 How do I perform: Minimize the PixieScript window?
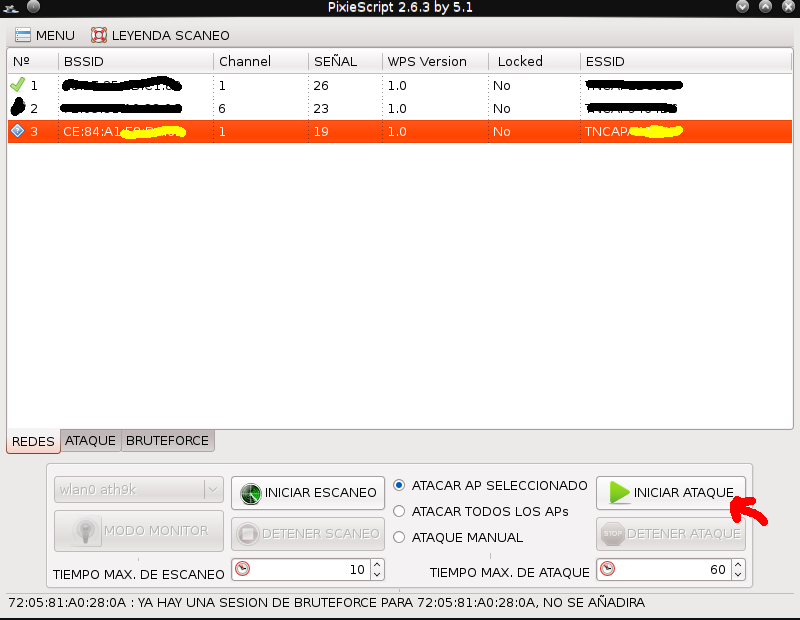[742, 6]
